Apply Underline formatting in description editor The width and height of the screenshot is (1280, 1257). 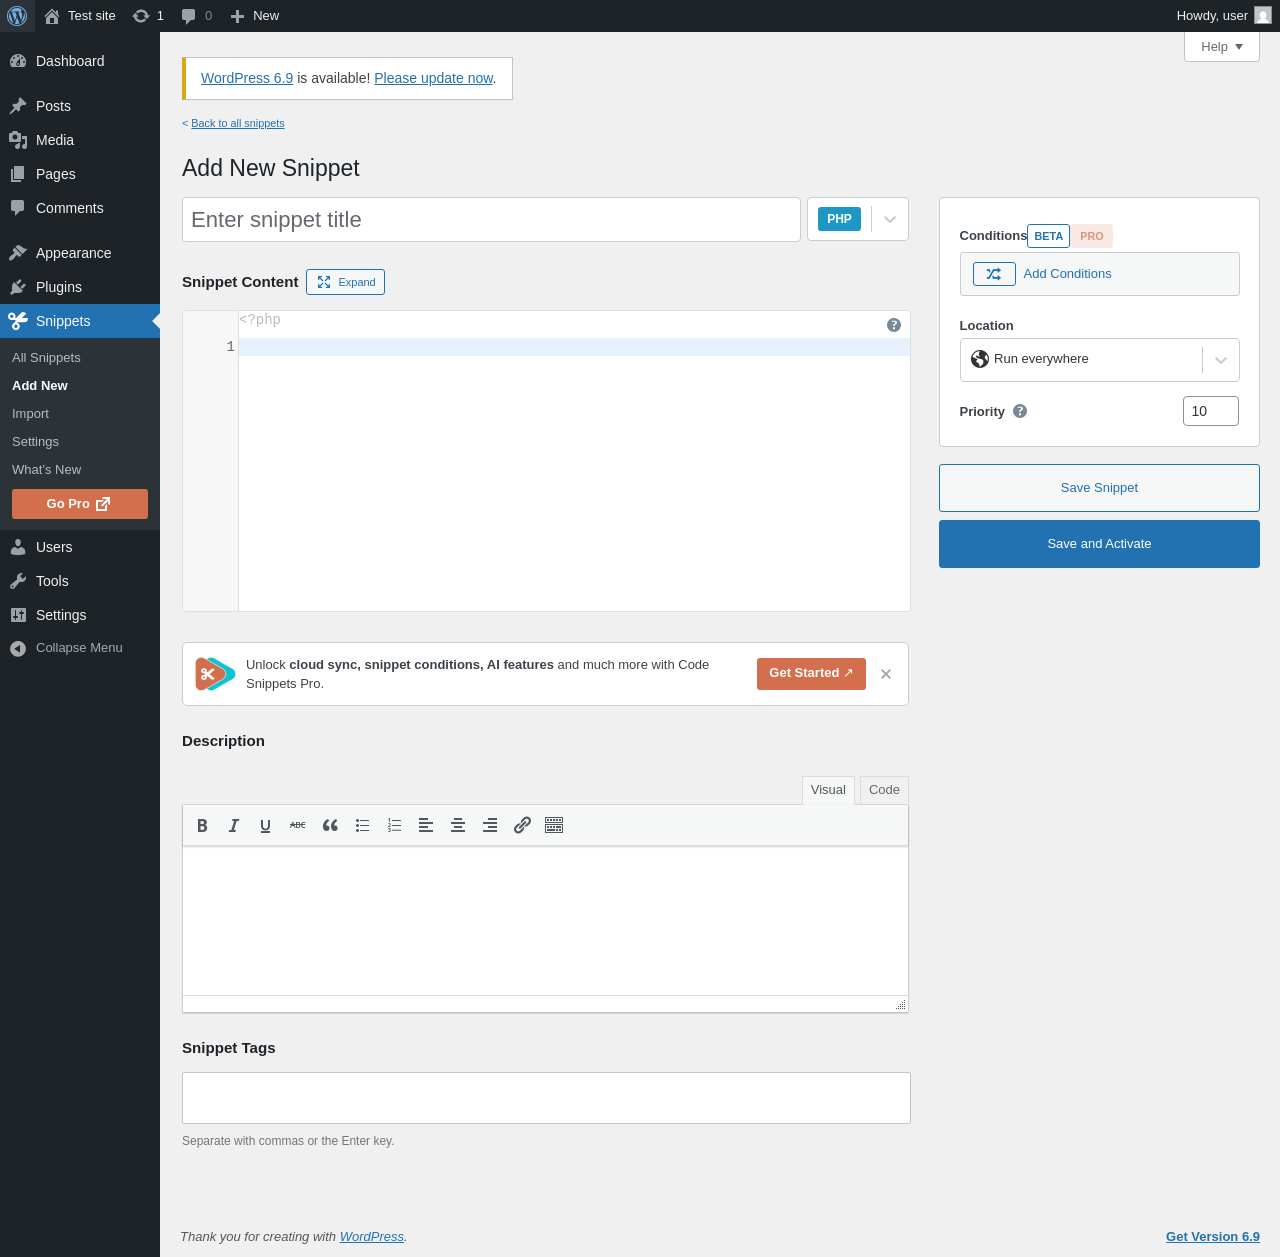click(265, 825)
